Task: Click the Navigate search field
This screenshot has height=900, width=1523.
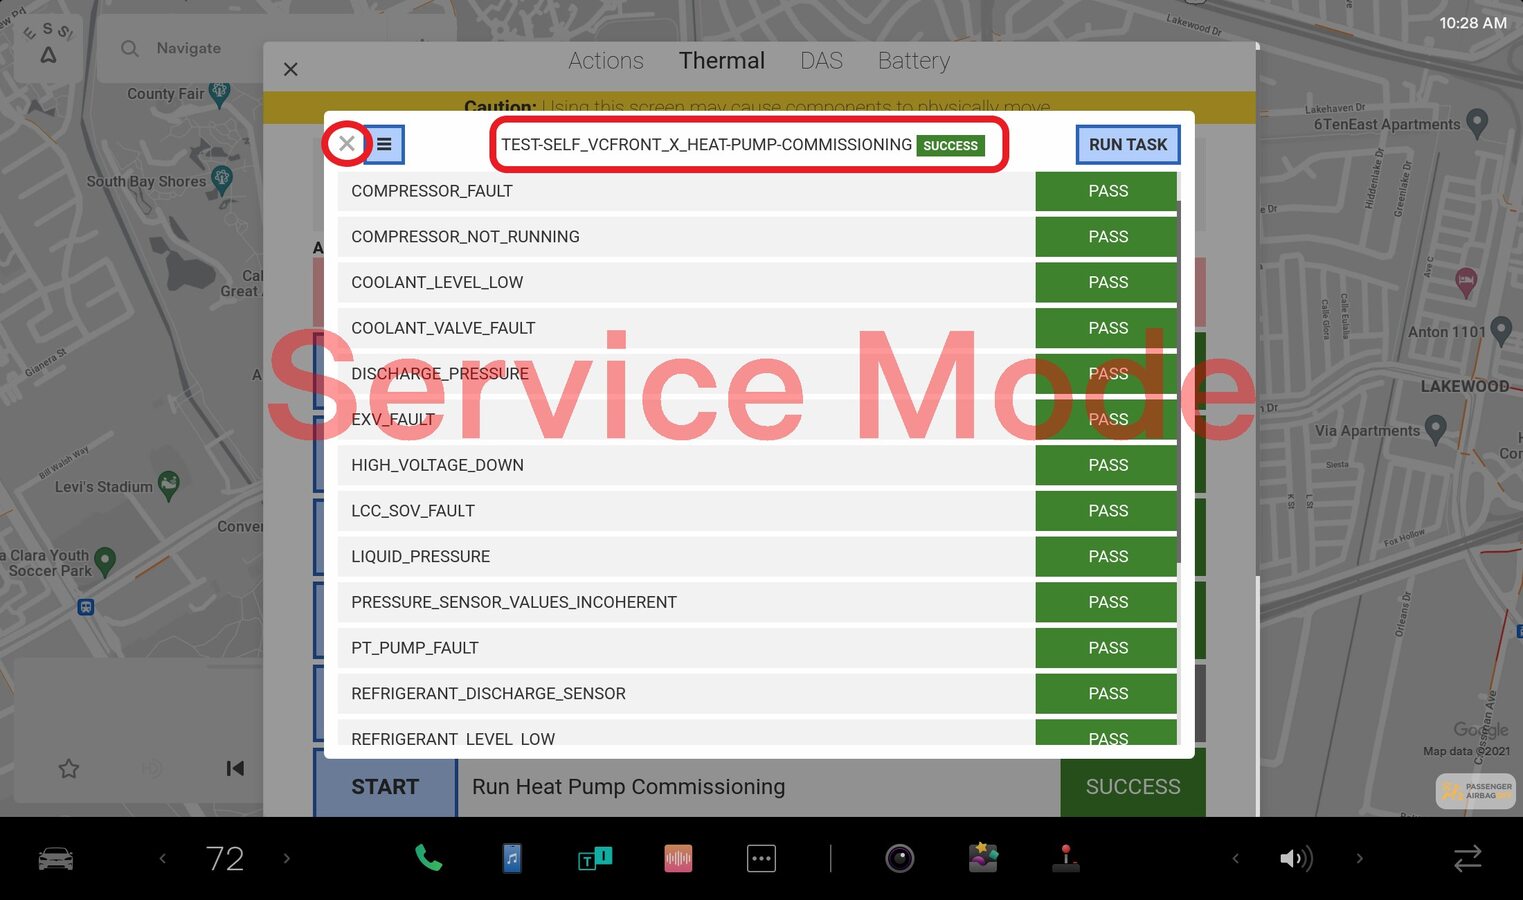Action: click(188, 48)
